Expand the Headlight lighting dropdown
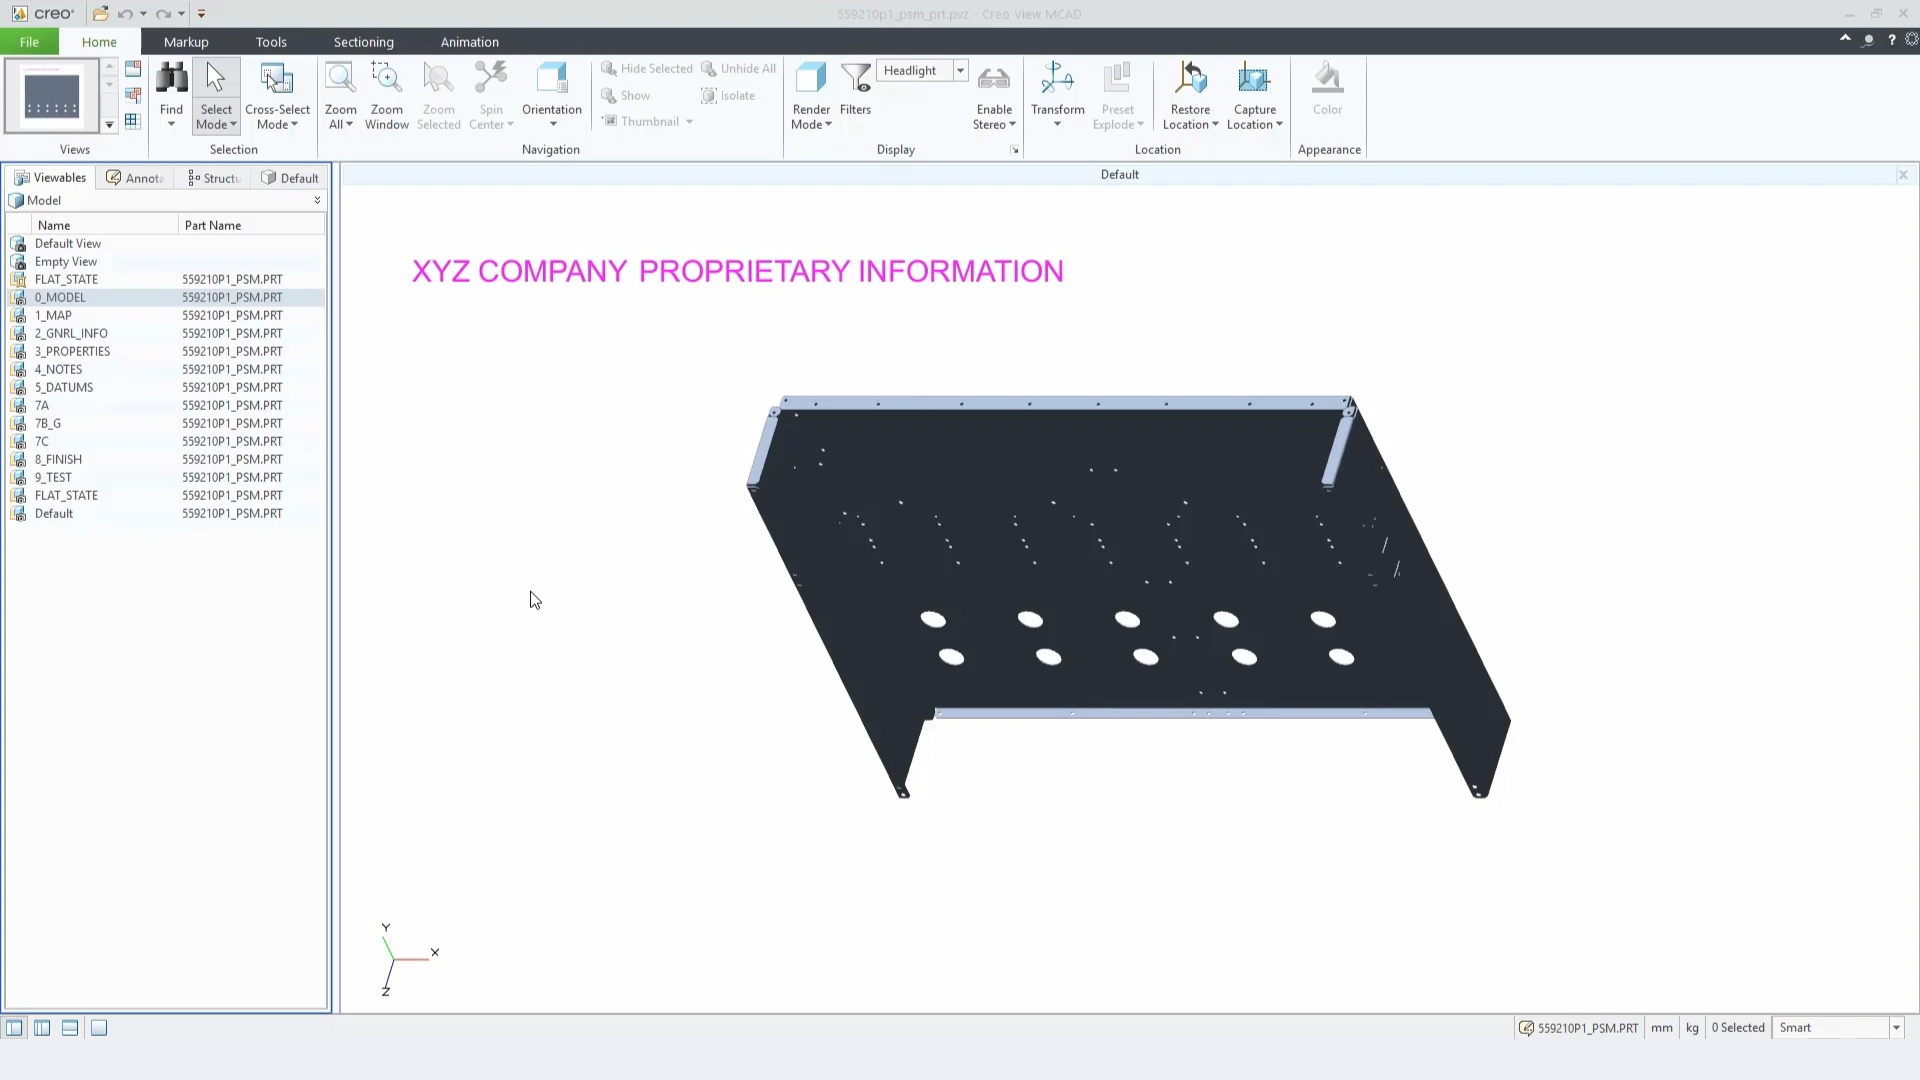This screenshot has width=1920, height=1080. pyautogui.click(x=960, y=70)
